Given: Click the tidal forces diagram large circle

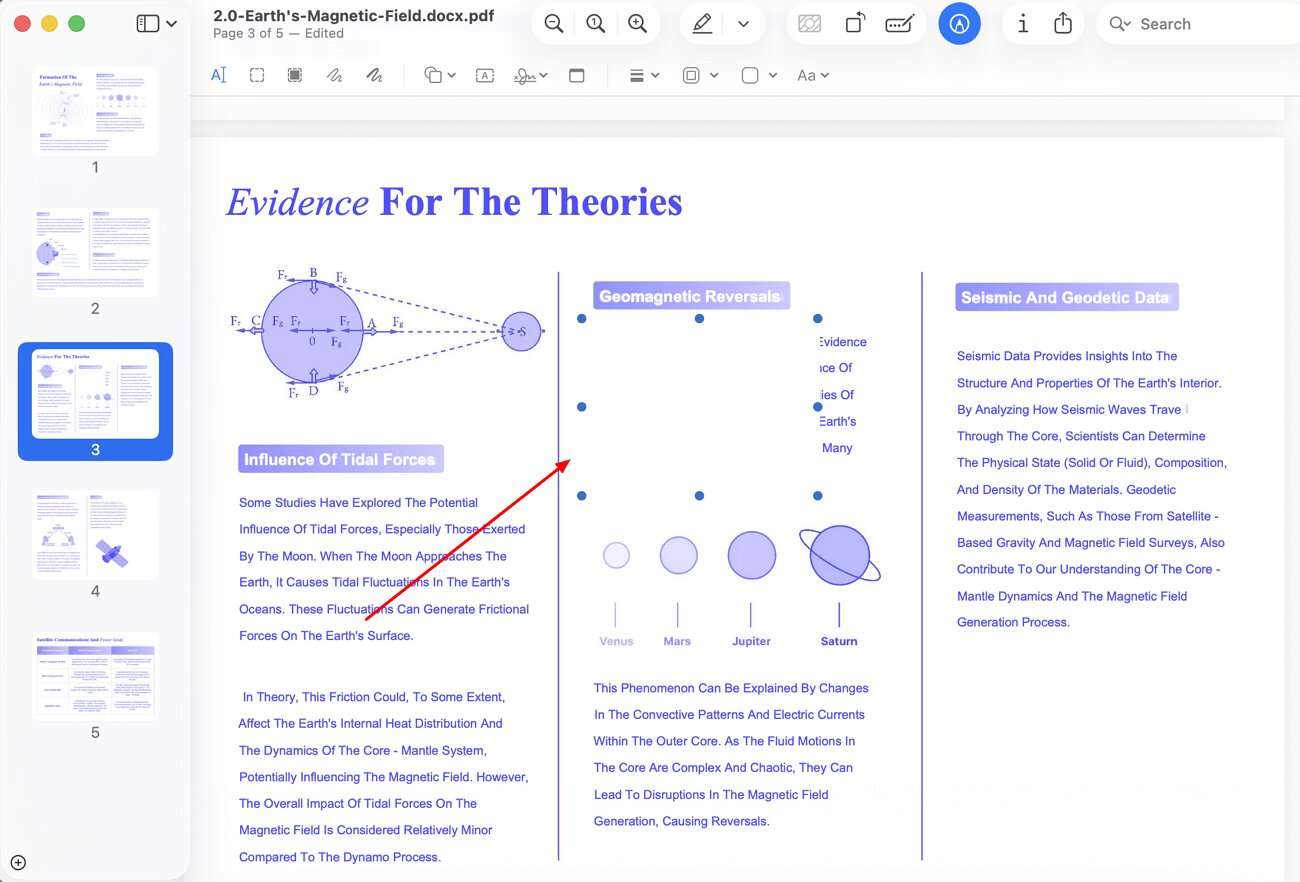Looking at the screenshot, I should pyautogui.click(x=312, y=331).
